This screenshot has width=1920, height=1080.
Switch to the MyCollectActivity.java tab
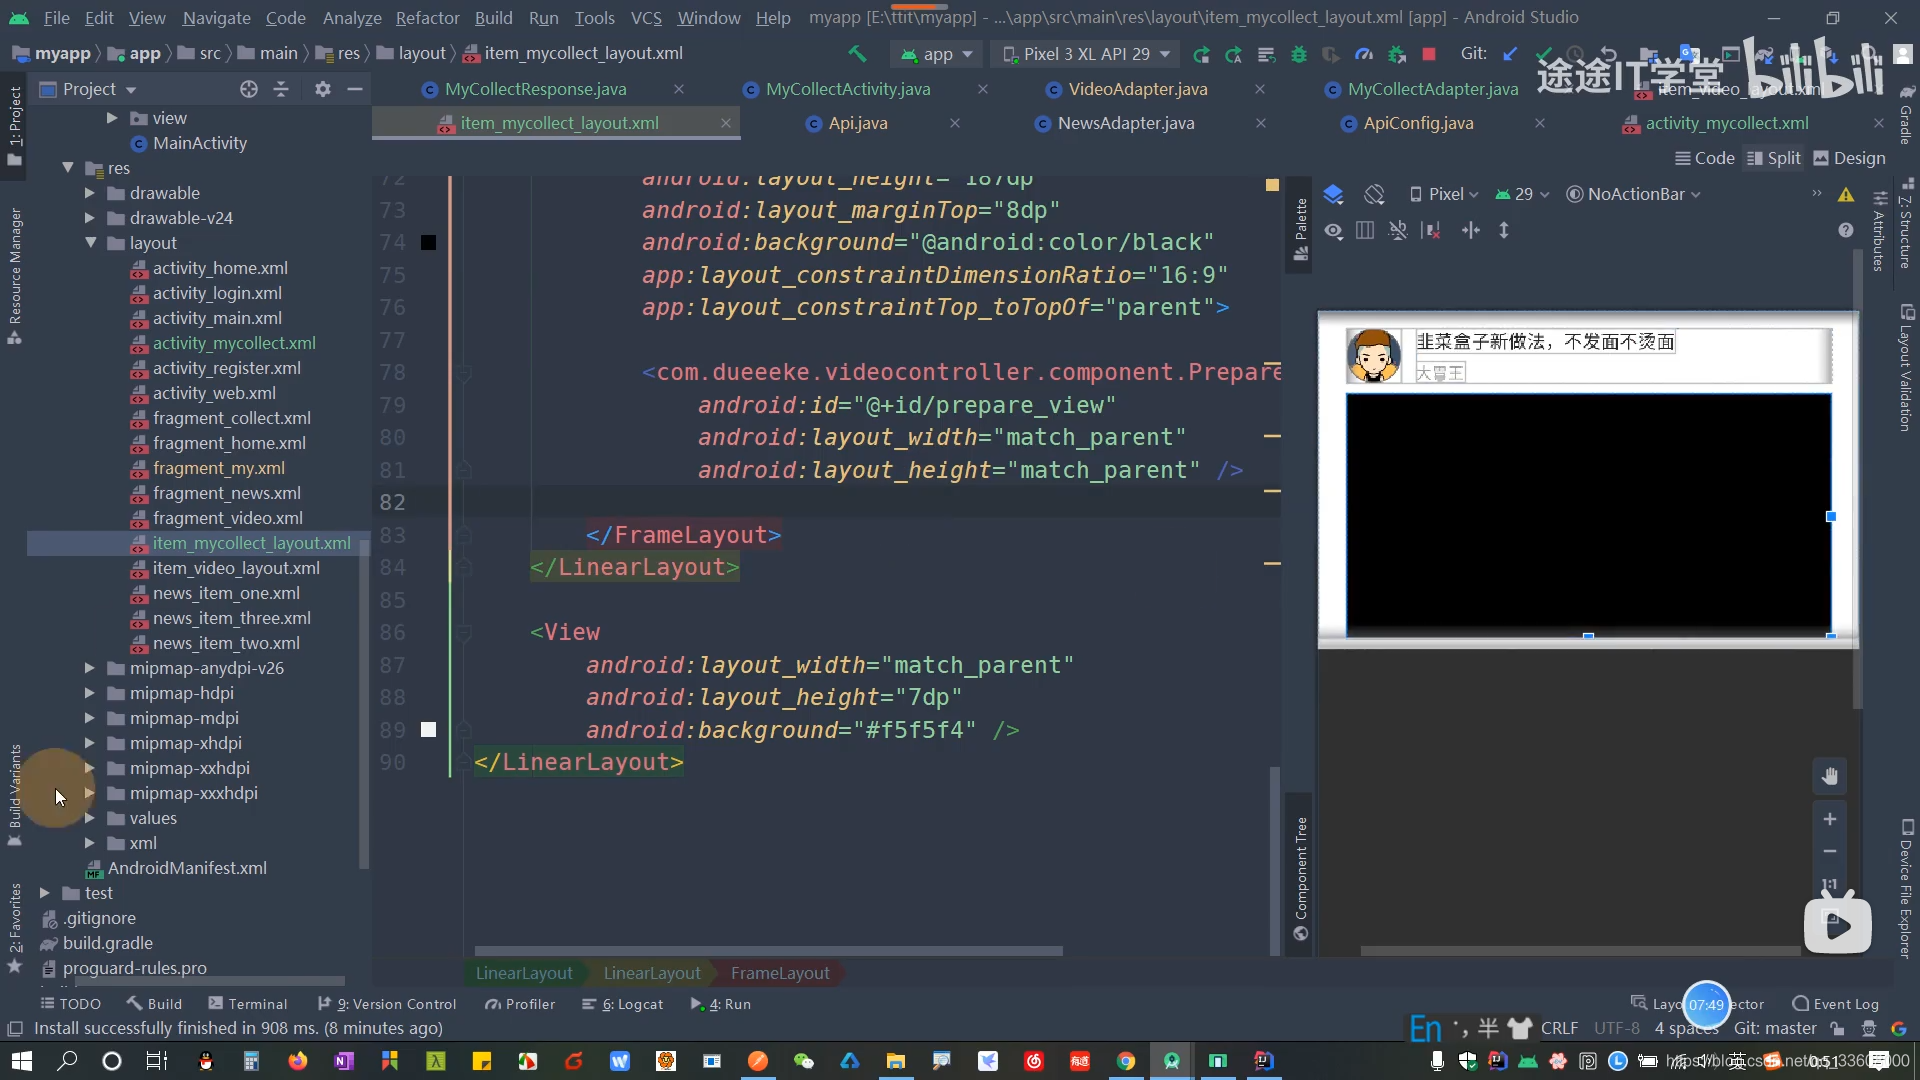pos(848,89)
